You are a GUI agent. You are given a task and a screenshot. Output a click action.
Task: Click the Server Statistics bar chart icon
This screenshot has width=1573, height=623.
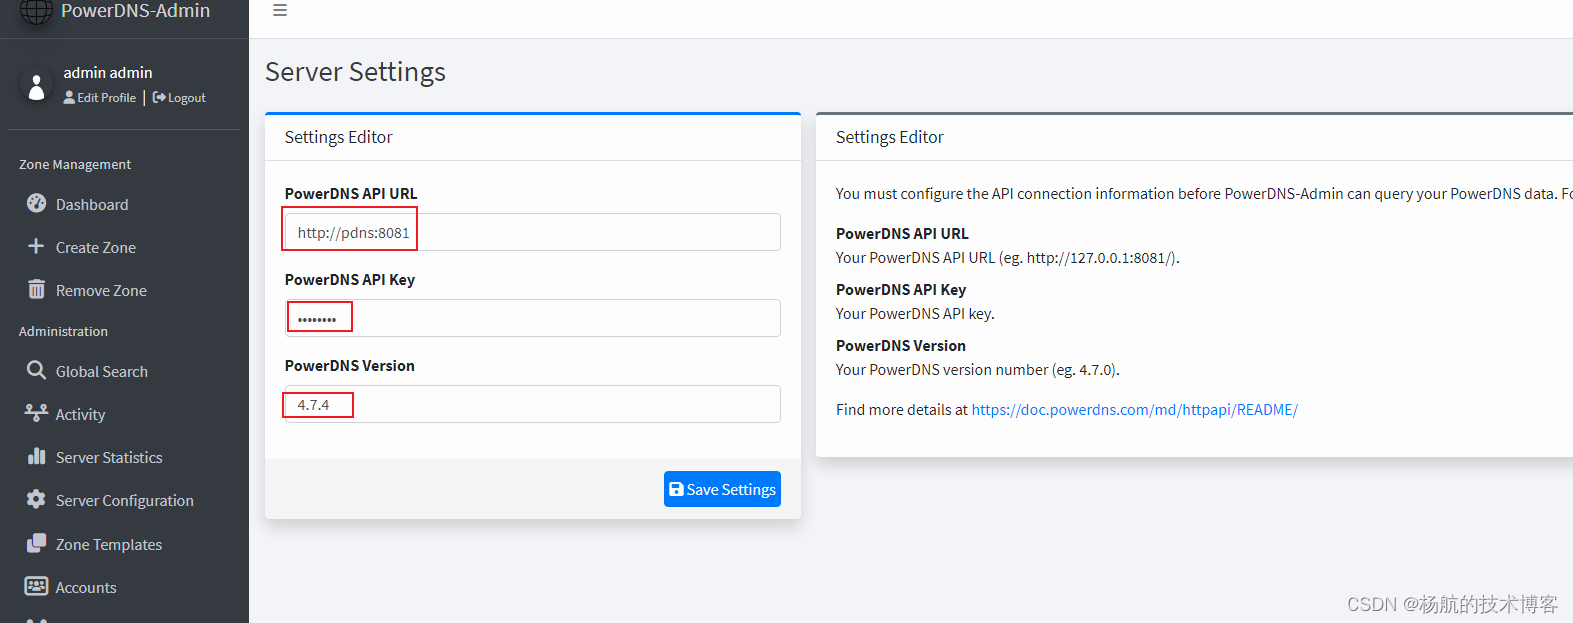point(36,456)
